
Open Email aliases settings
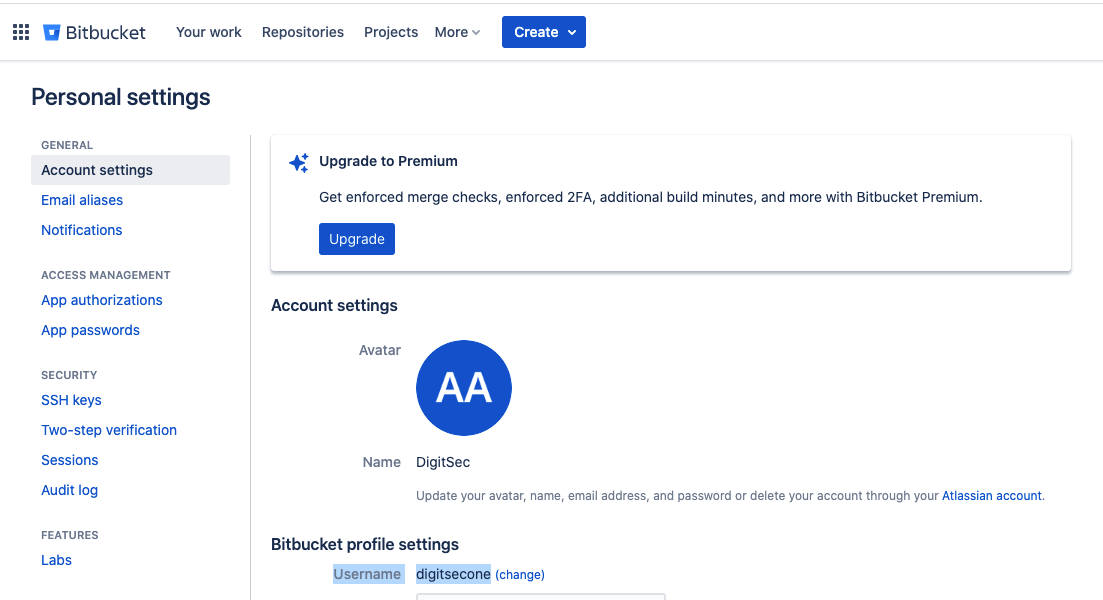click(x=82, y=200)
